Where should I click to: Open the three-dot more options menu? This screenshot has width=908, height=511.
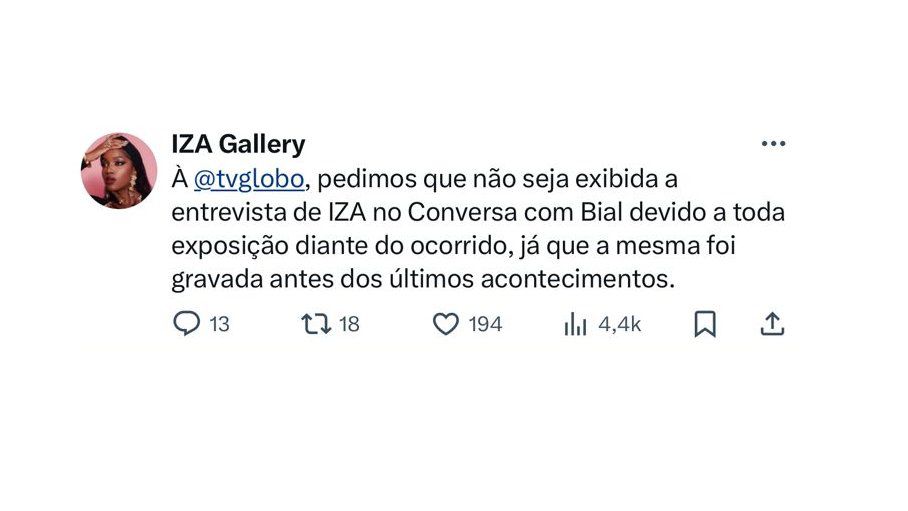773,144
